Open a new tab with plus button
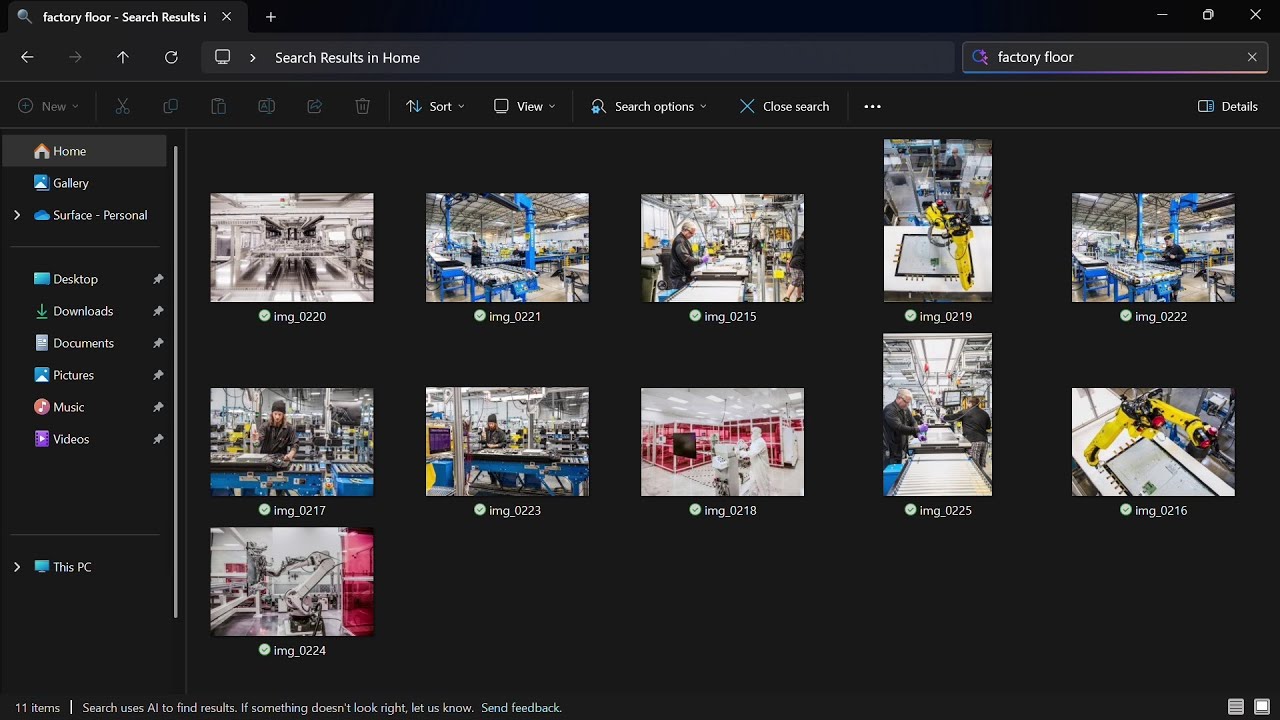The image size is (1280, 720). pos(271,17)
